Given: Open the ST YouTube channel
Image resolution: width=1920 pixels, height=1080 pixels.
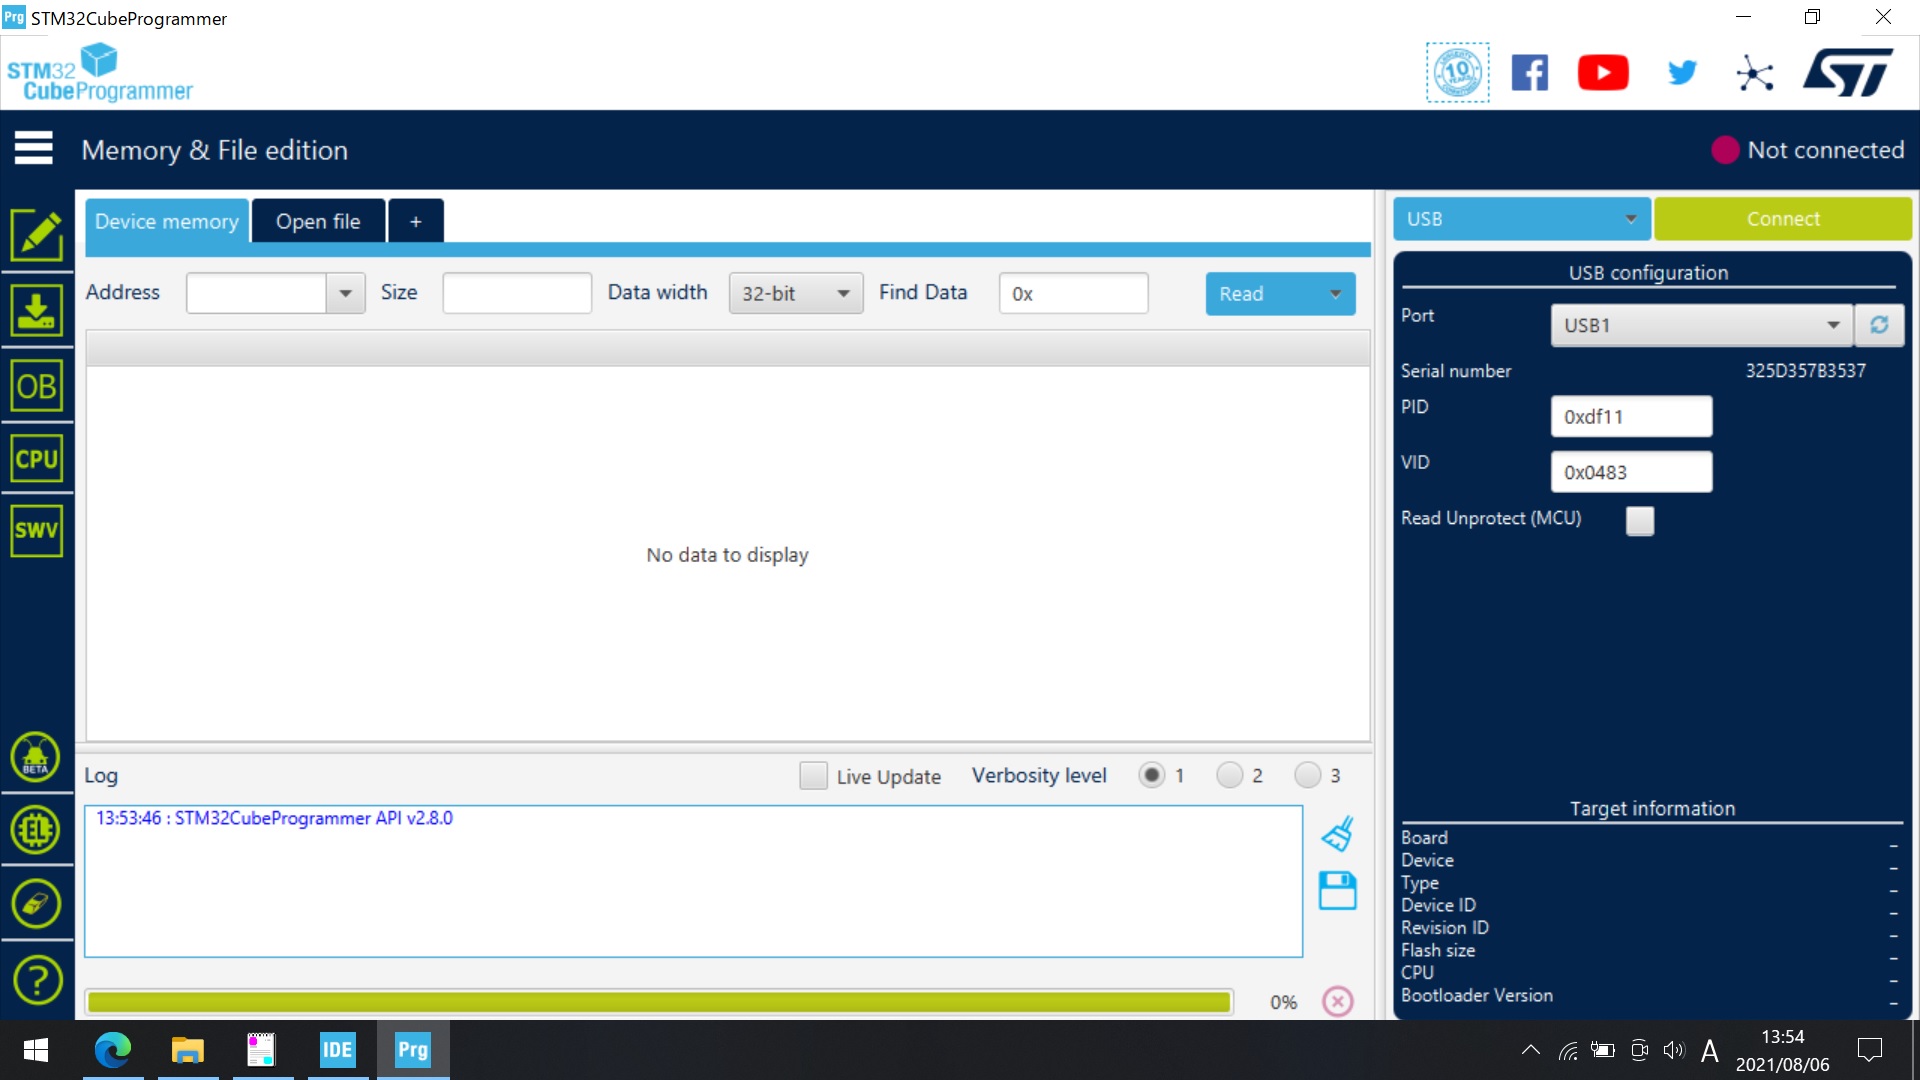Looking at the screenshot, I should 1603,73.
